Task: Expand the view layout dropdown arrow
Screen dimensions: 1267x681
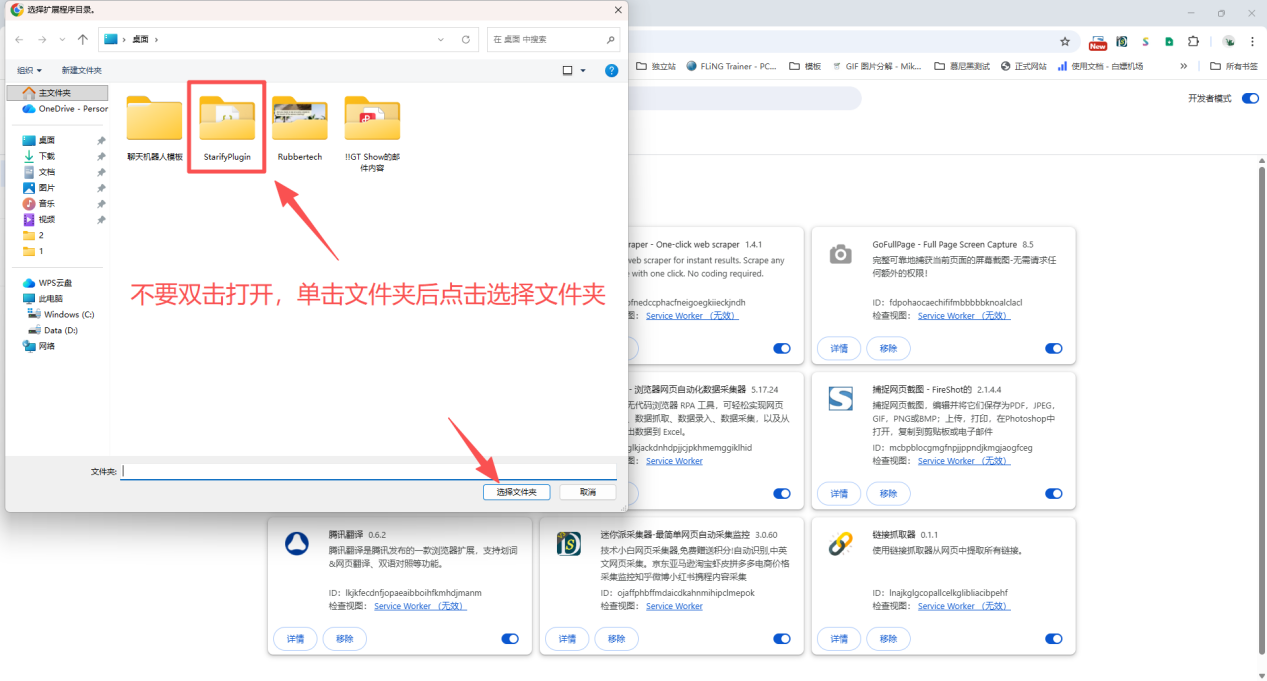Action: point(582,70)
